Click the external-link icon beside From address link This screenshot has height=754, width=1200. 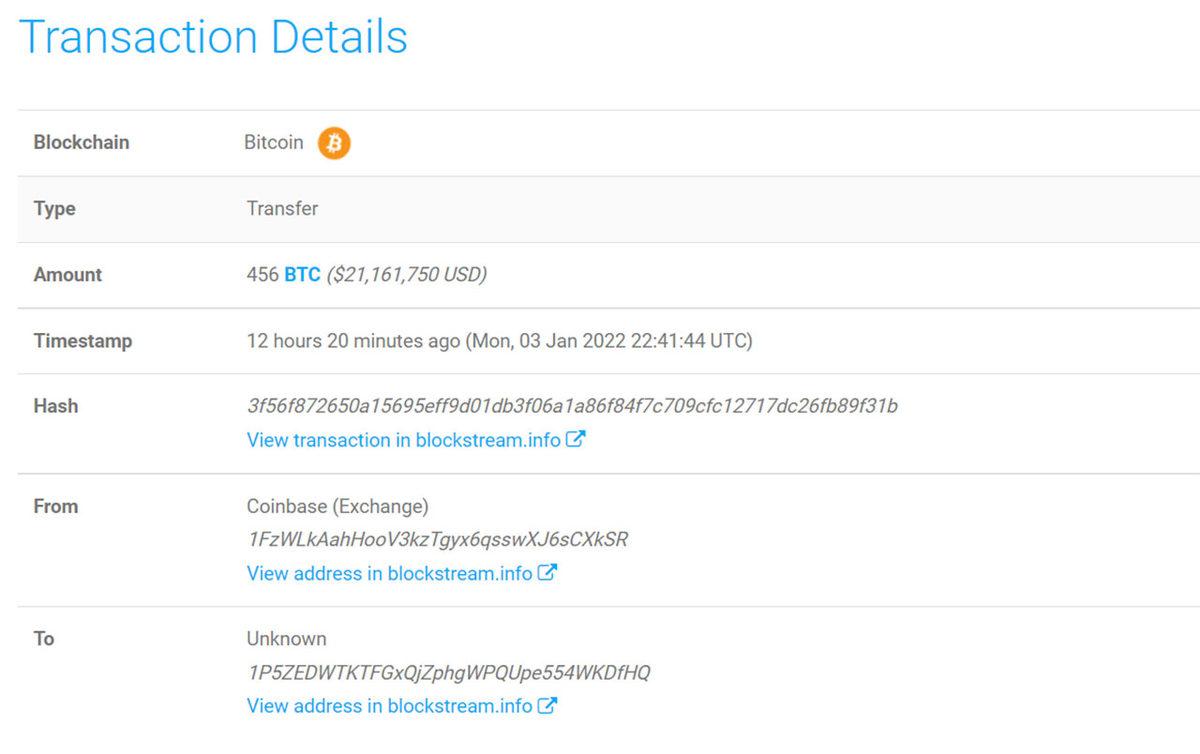(x=546, y=573)
